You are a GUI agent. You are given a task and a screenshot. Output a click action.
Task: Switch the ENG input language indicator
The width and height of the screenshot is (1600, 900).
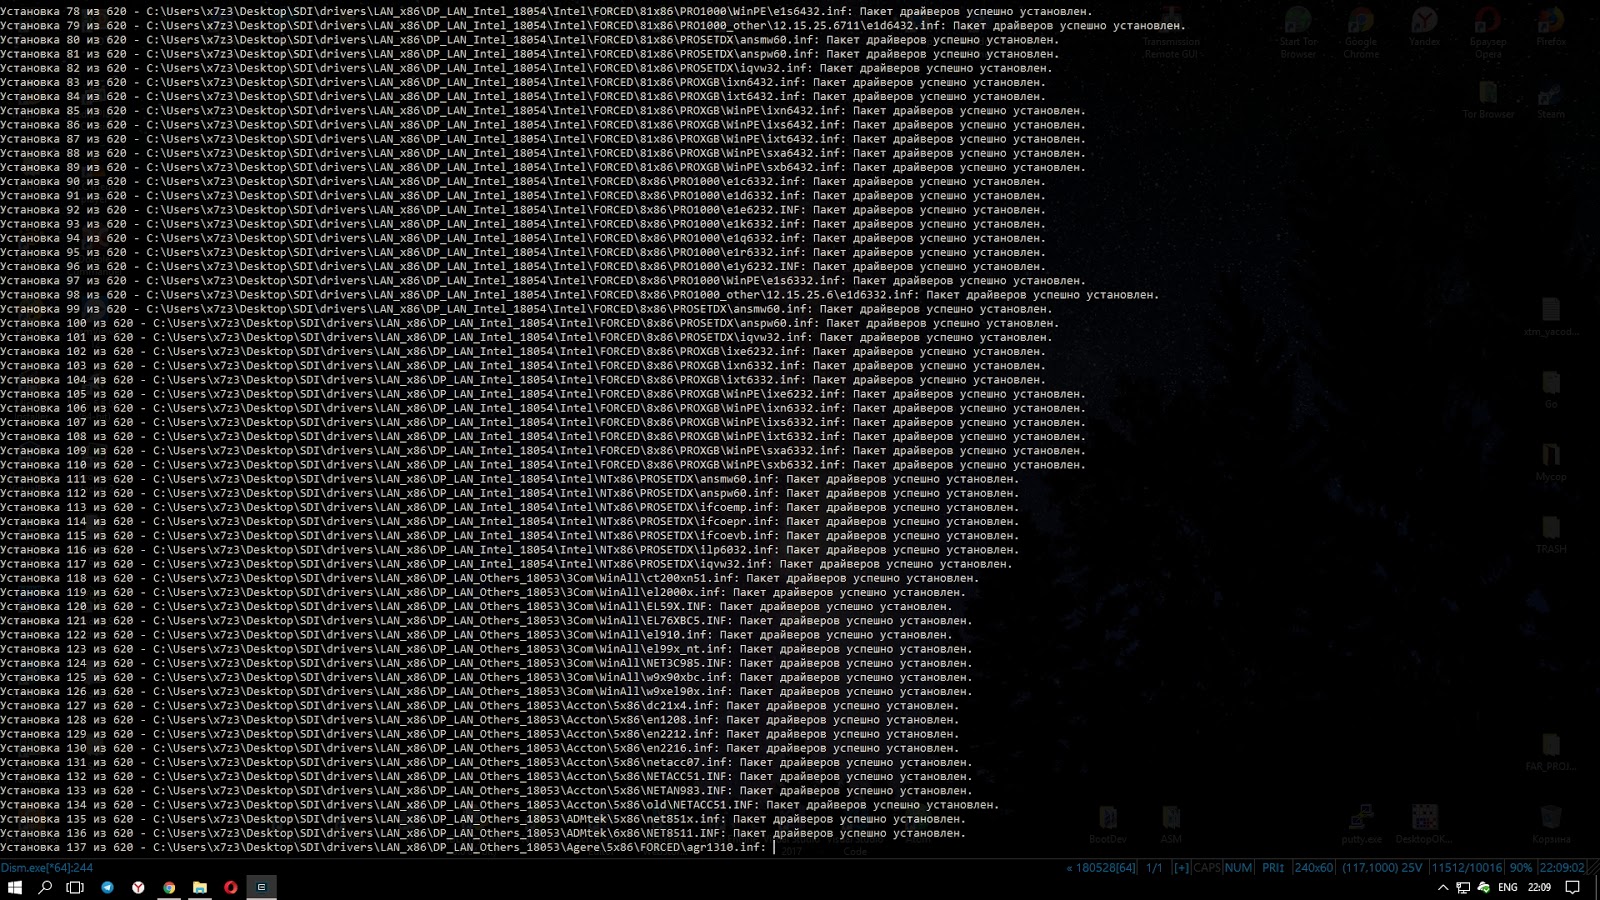pos(1508,887)
